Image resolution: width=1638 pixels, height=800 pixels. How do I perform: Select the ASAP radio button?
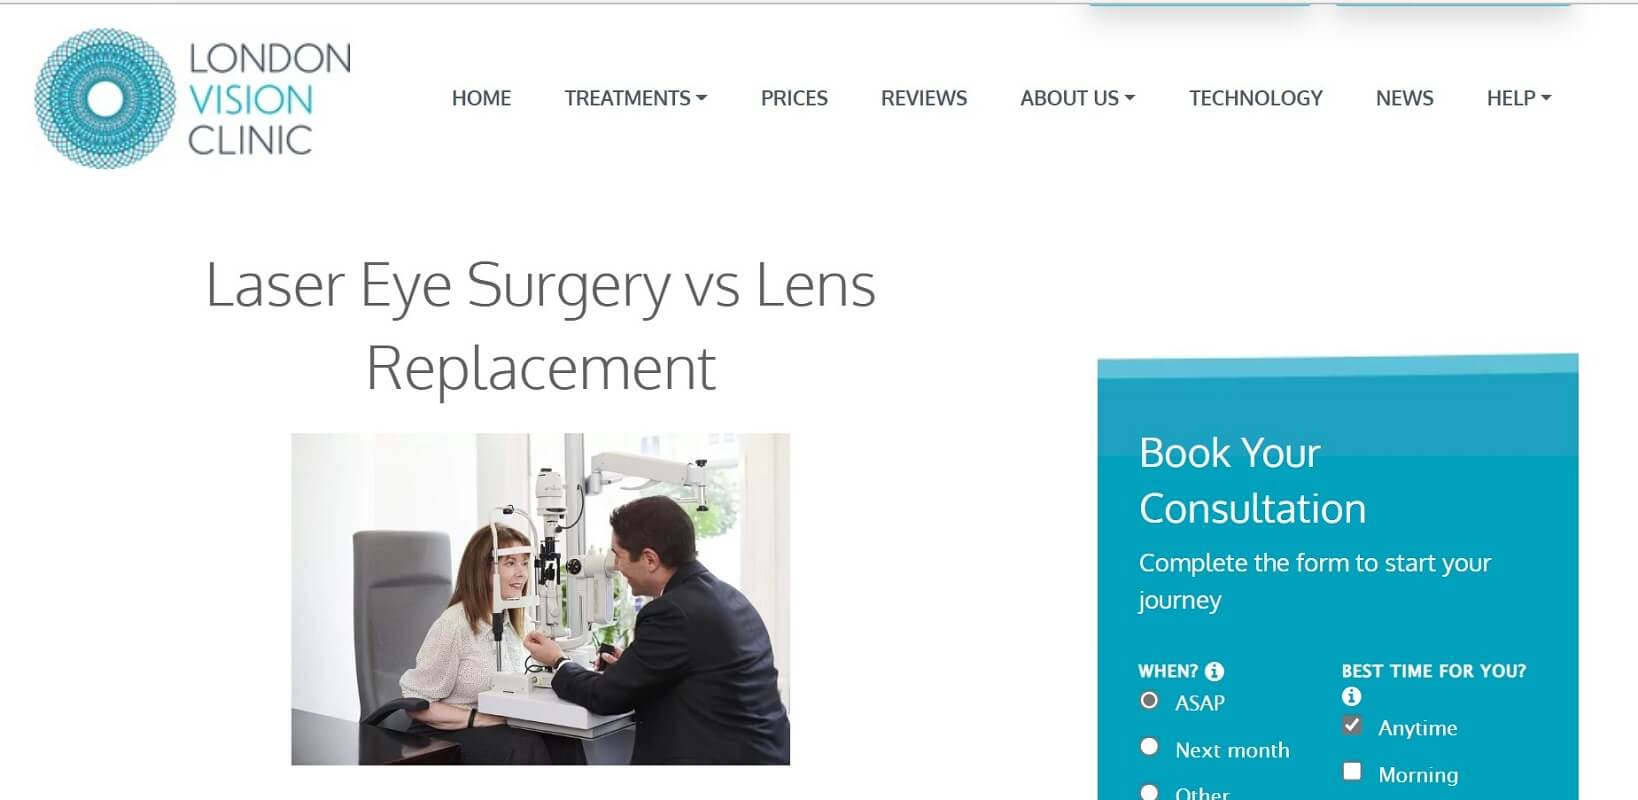(x=1149, y=700)
